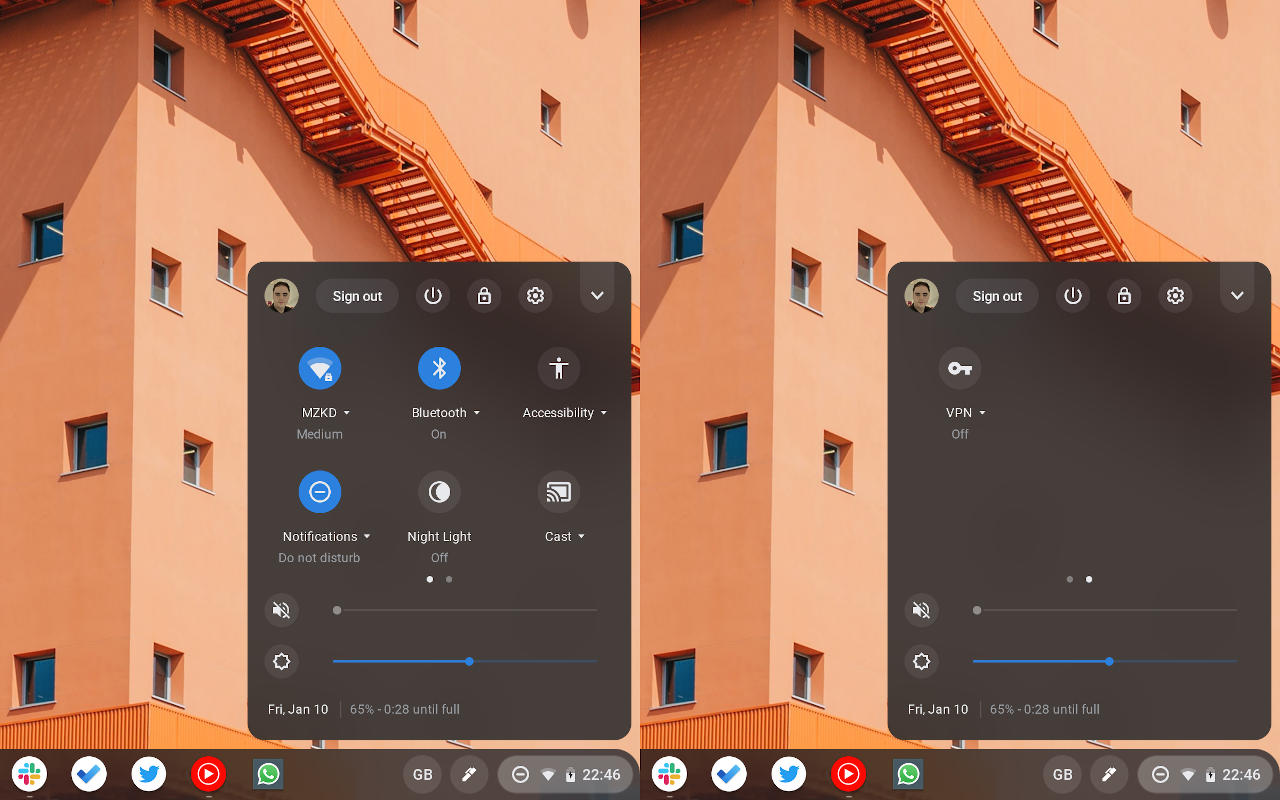The height and width of the screenshot is (800, 1280).
Task: Disable Do not disturb notifications icon
Action: tap(320, 492)
